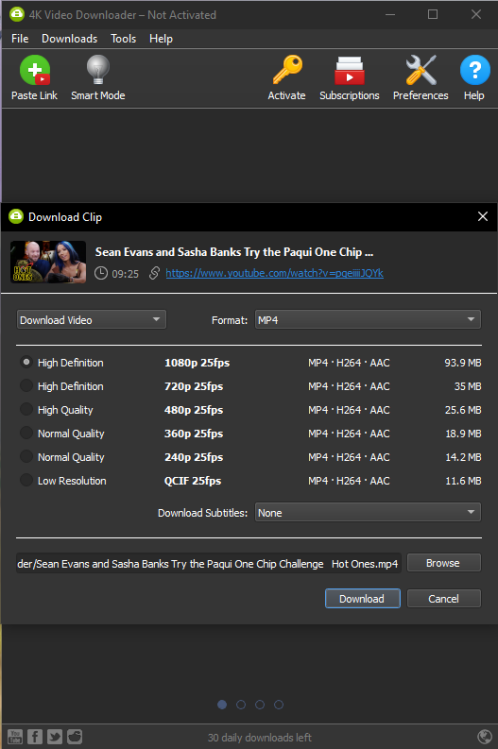Screen dimensions: 498x749
Task: Open the Format MP4 dropdown
Action: [368, 320]
